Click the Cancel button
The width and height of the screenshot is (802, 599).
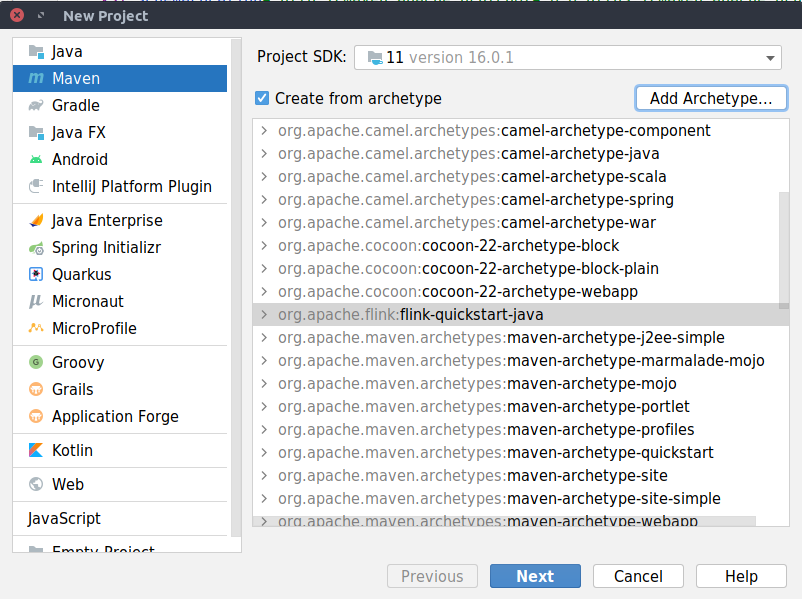[638, 576]
